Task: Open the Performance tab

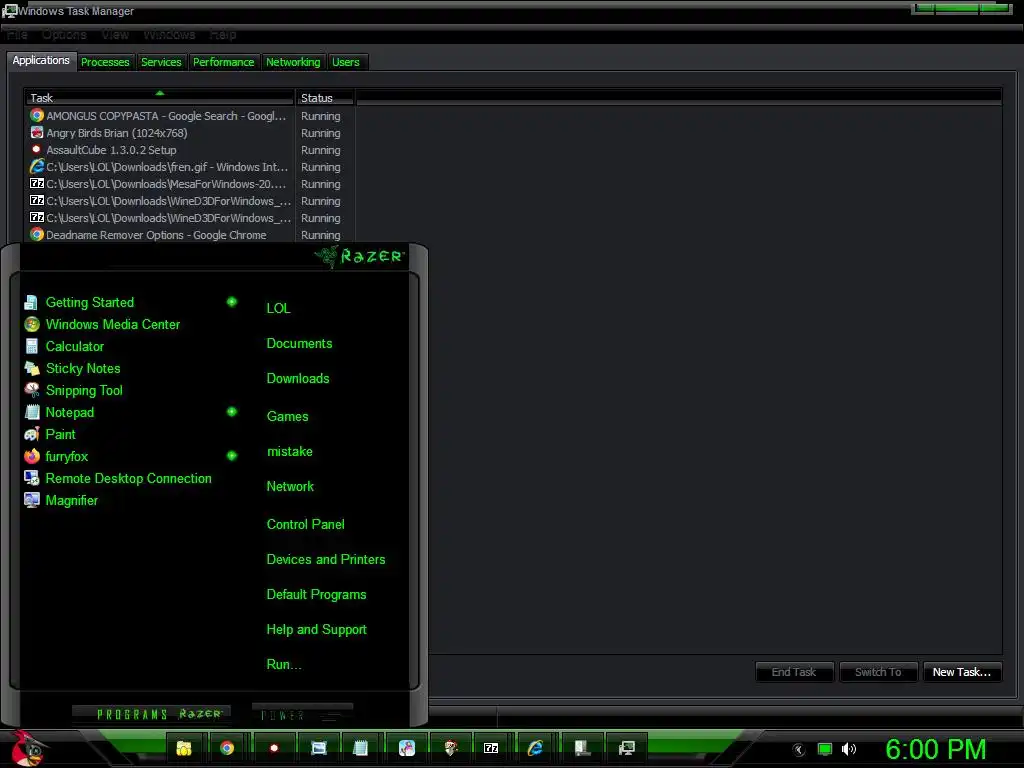Action: pos(223,62)
